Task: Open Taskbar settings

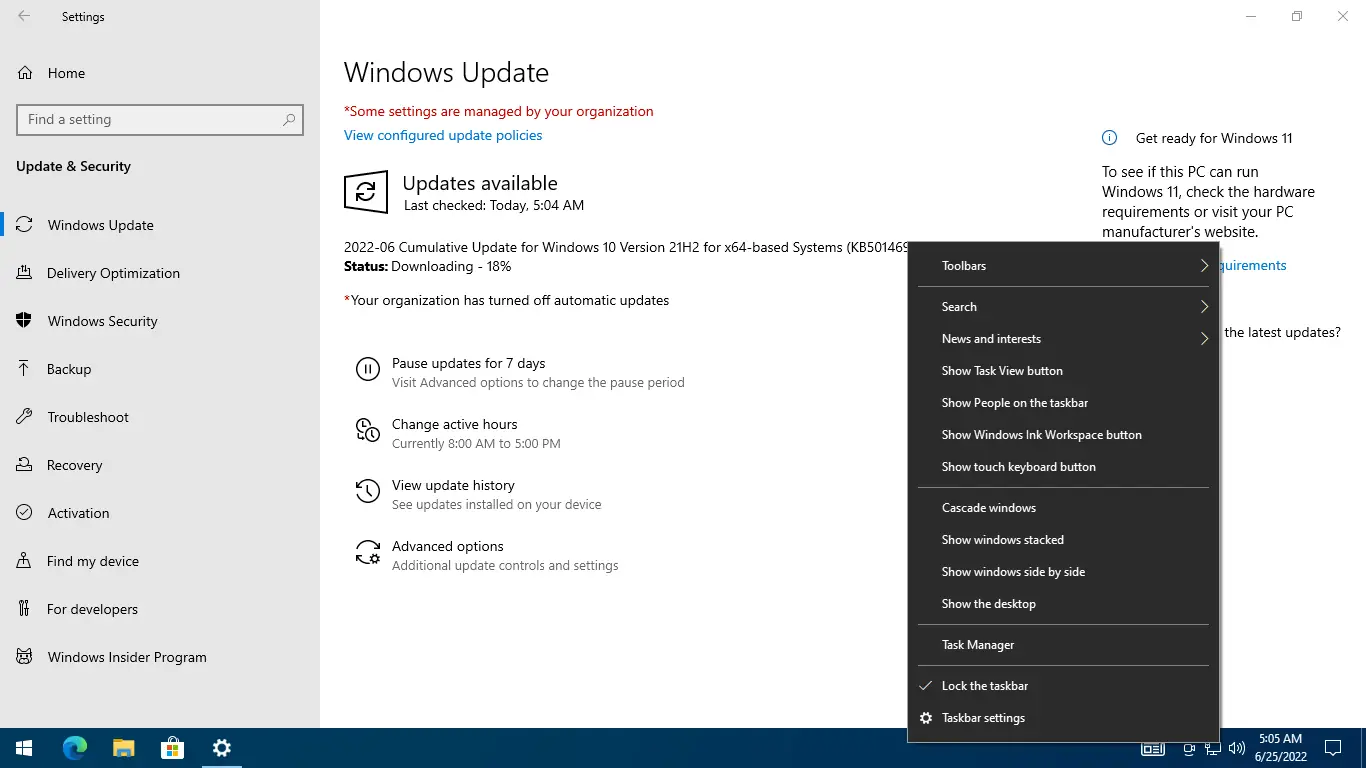Action: [x=1063, y=718]
